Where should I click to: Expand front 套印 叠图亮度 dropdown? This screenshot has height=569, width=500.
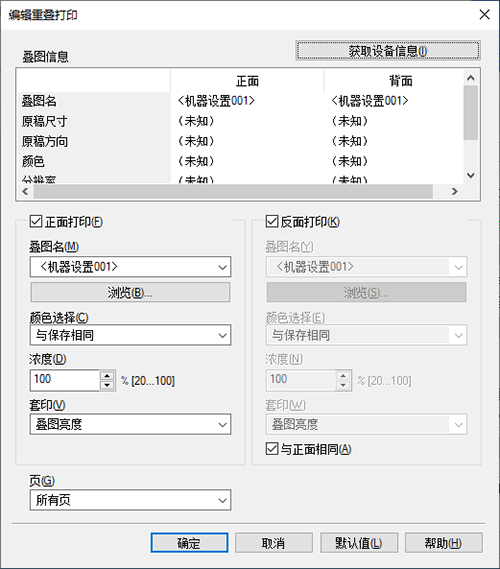[x=130, y=424]
